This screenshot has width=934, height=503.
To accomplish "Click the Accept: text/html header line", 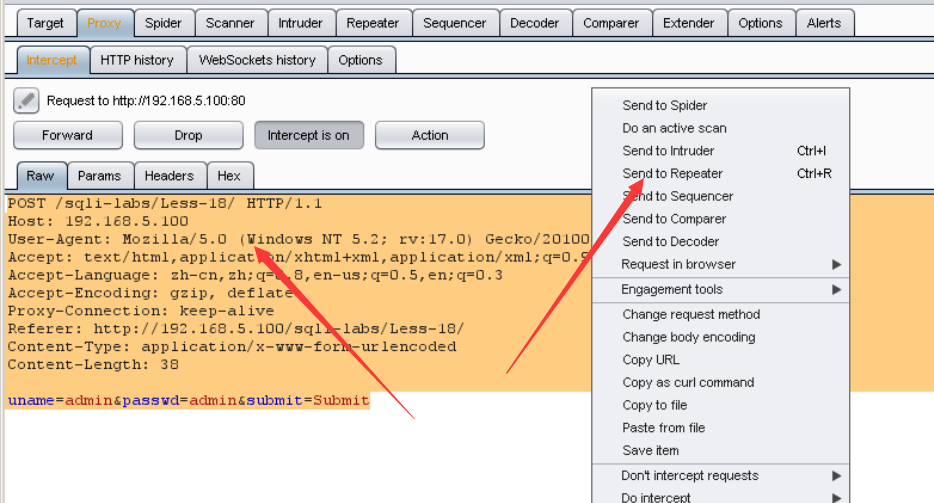I will click(298, 257).
